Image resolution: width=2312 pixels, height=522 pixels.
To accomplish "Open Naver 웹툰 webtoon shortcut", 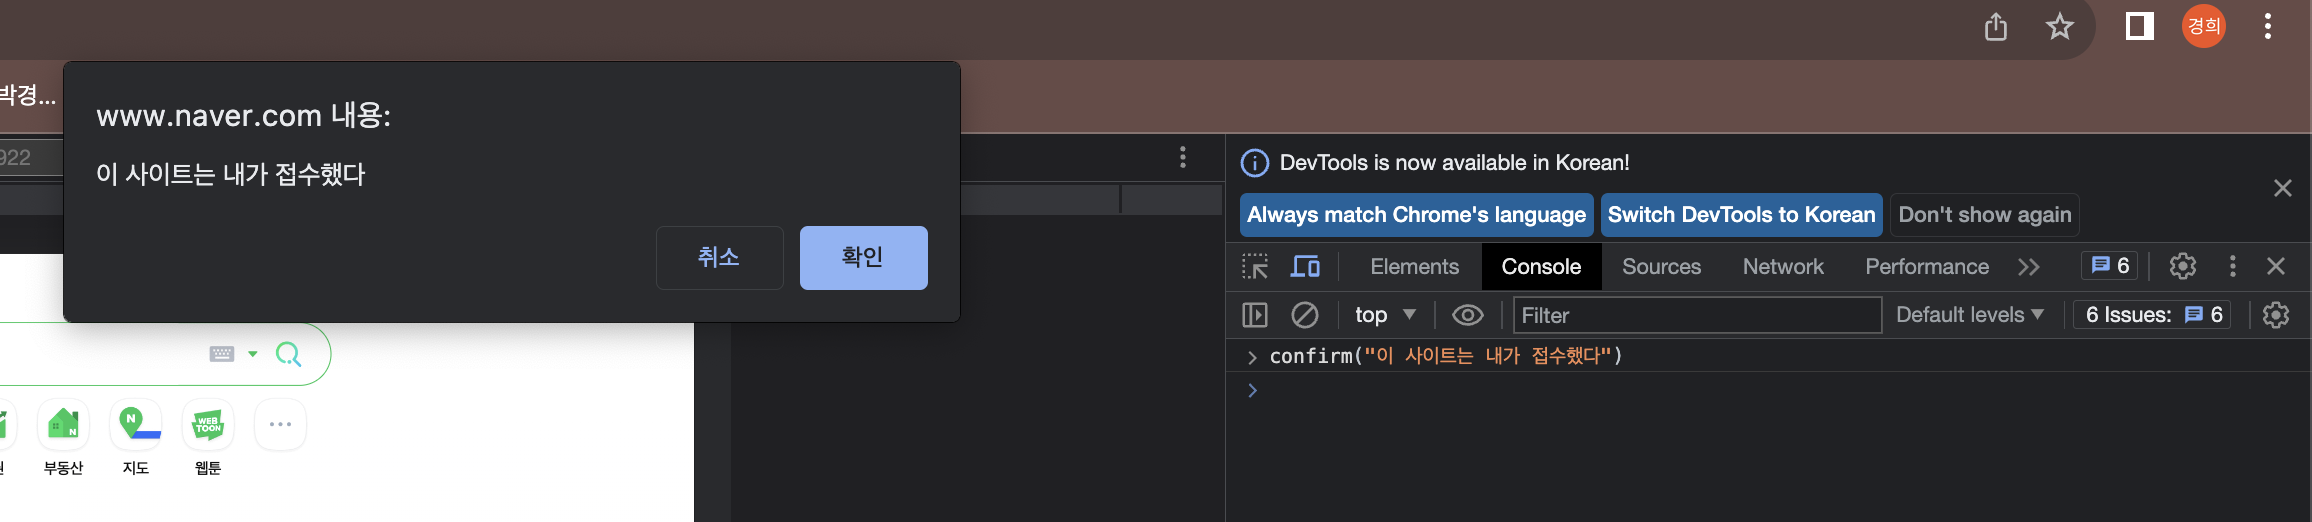I will click(x=207, y=438).
